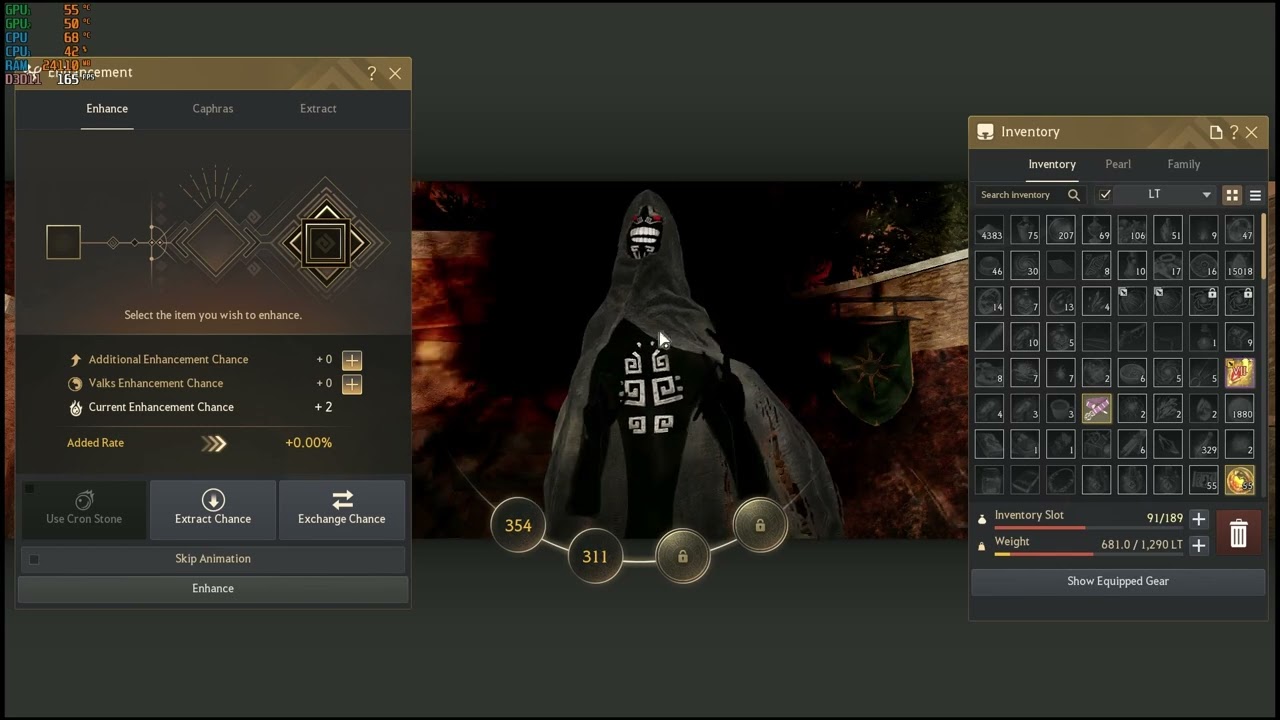Click the 91/189 inventory slot count
Image resolution: width=1280 pixels, height=720 pixels.
tap(1165, 519)
